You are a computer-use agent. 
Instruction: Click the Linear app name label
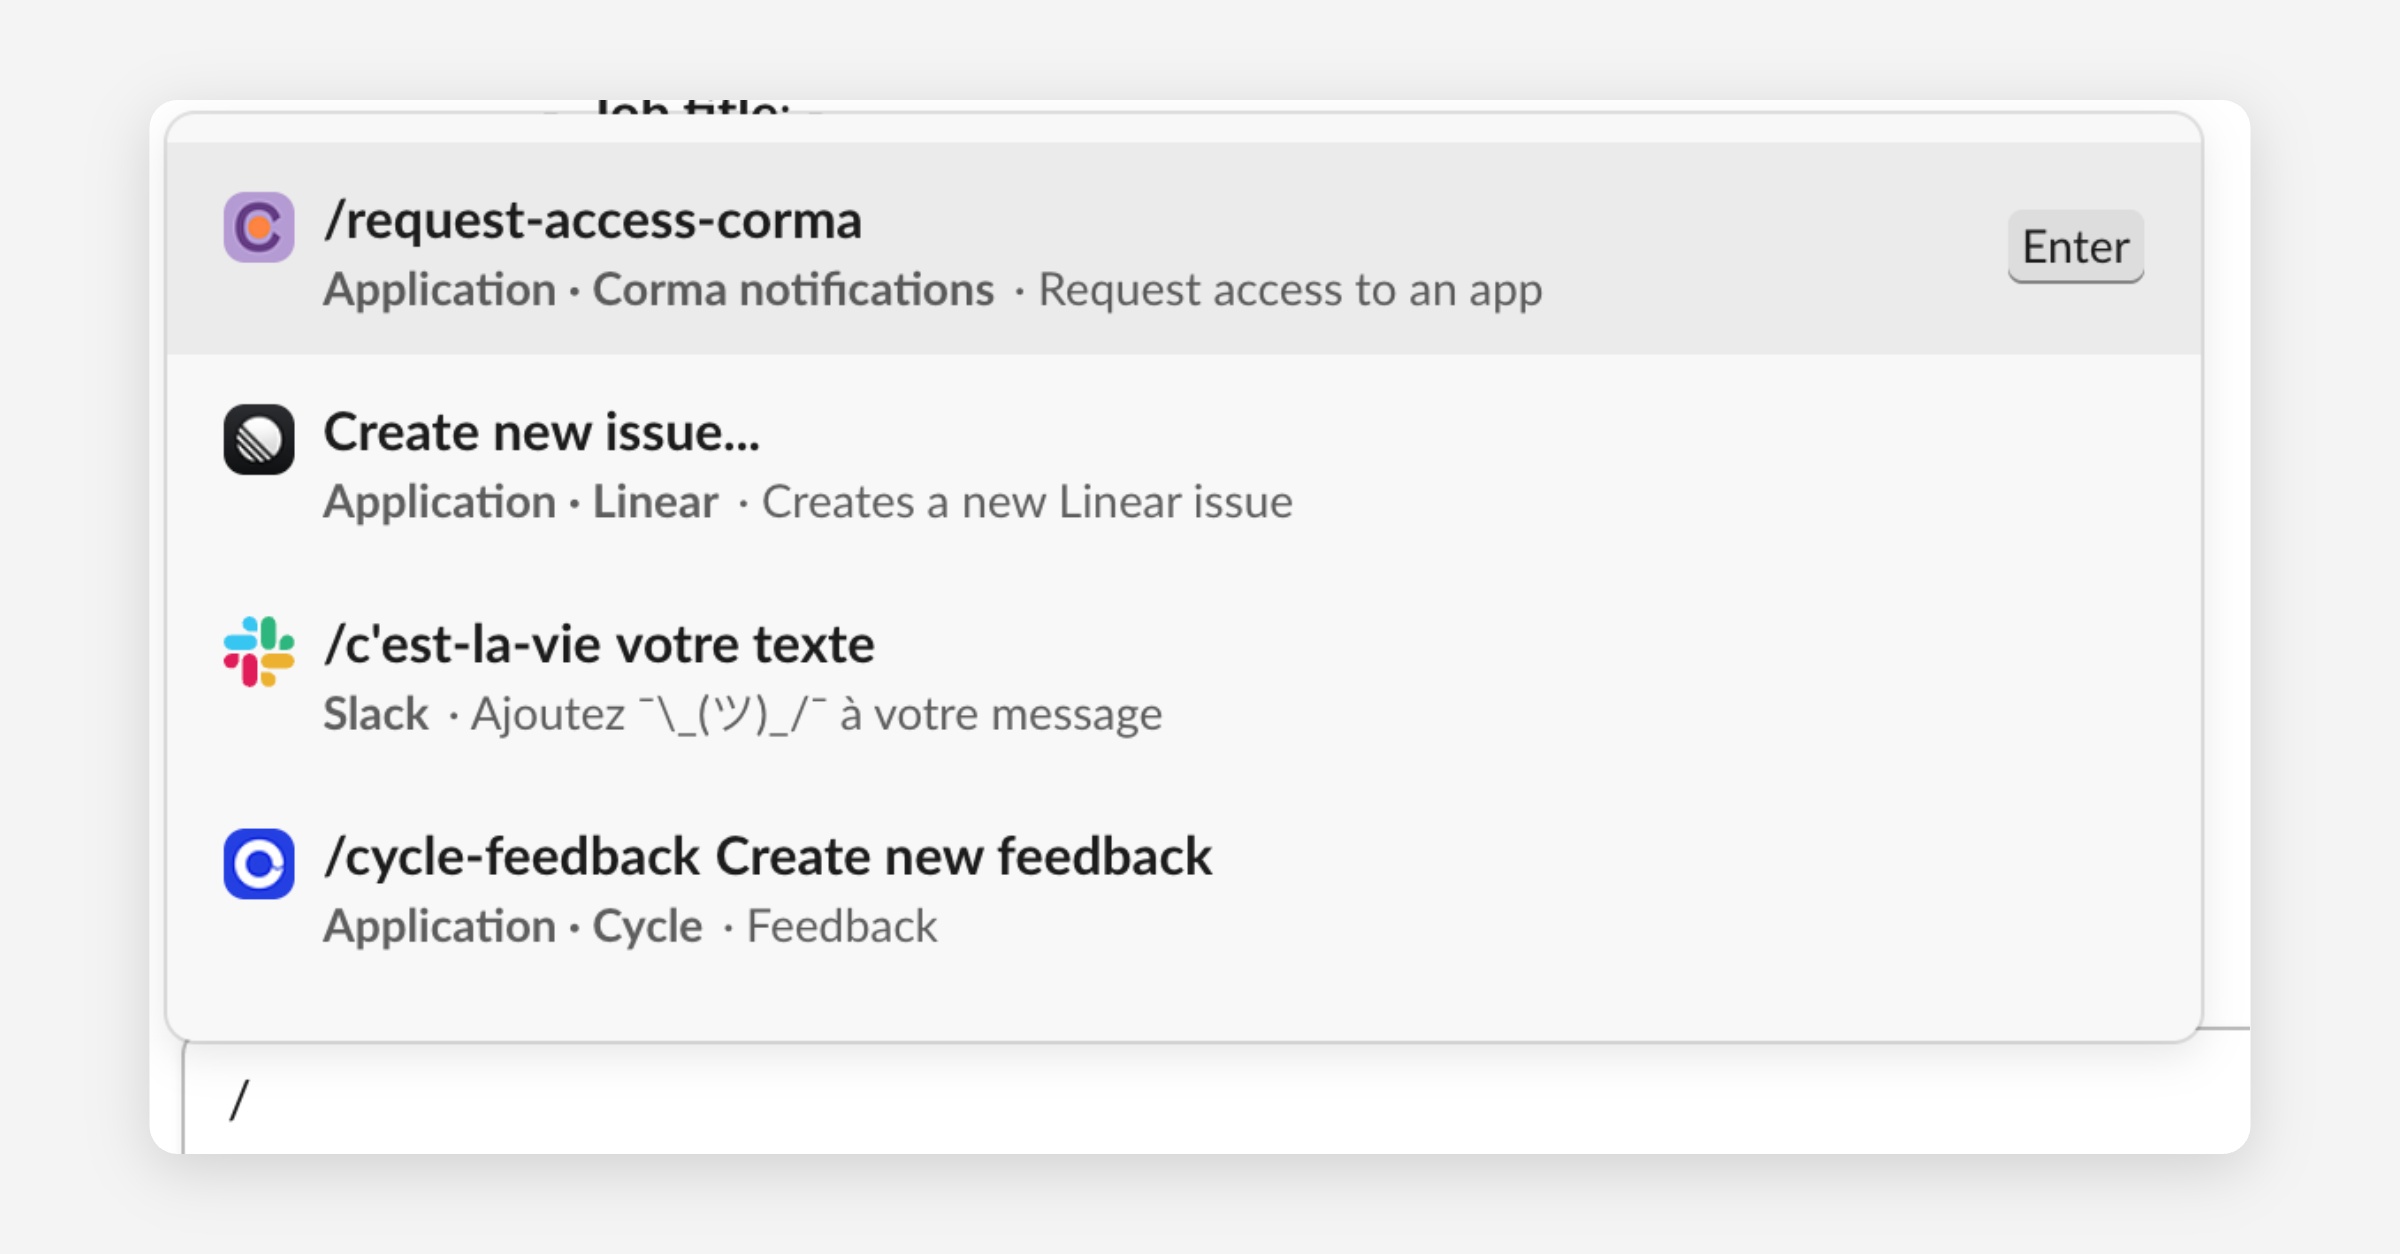click(655, 502)
